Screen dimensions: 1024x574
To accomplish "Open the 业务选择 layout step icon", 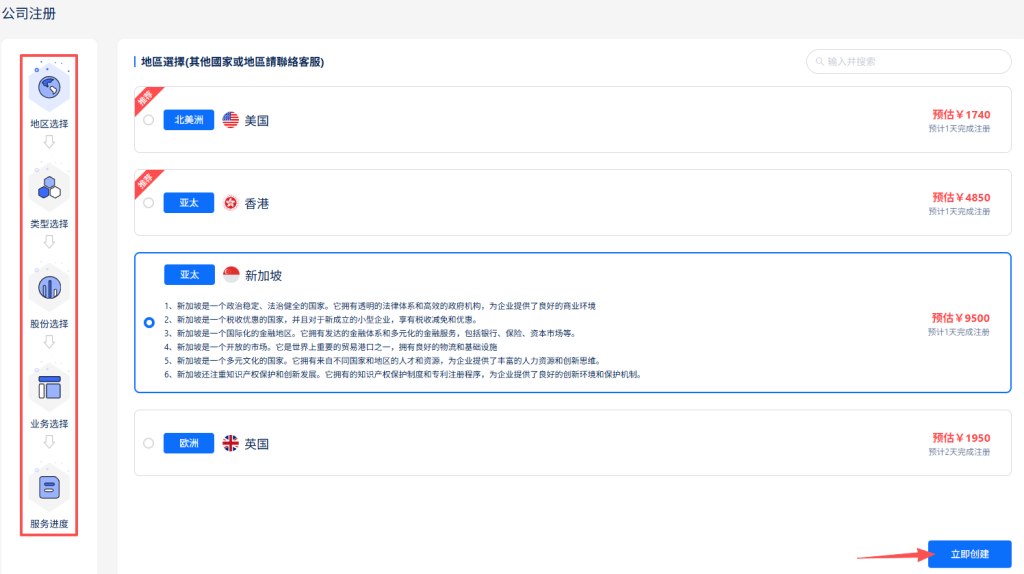I will click(49, 387).
